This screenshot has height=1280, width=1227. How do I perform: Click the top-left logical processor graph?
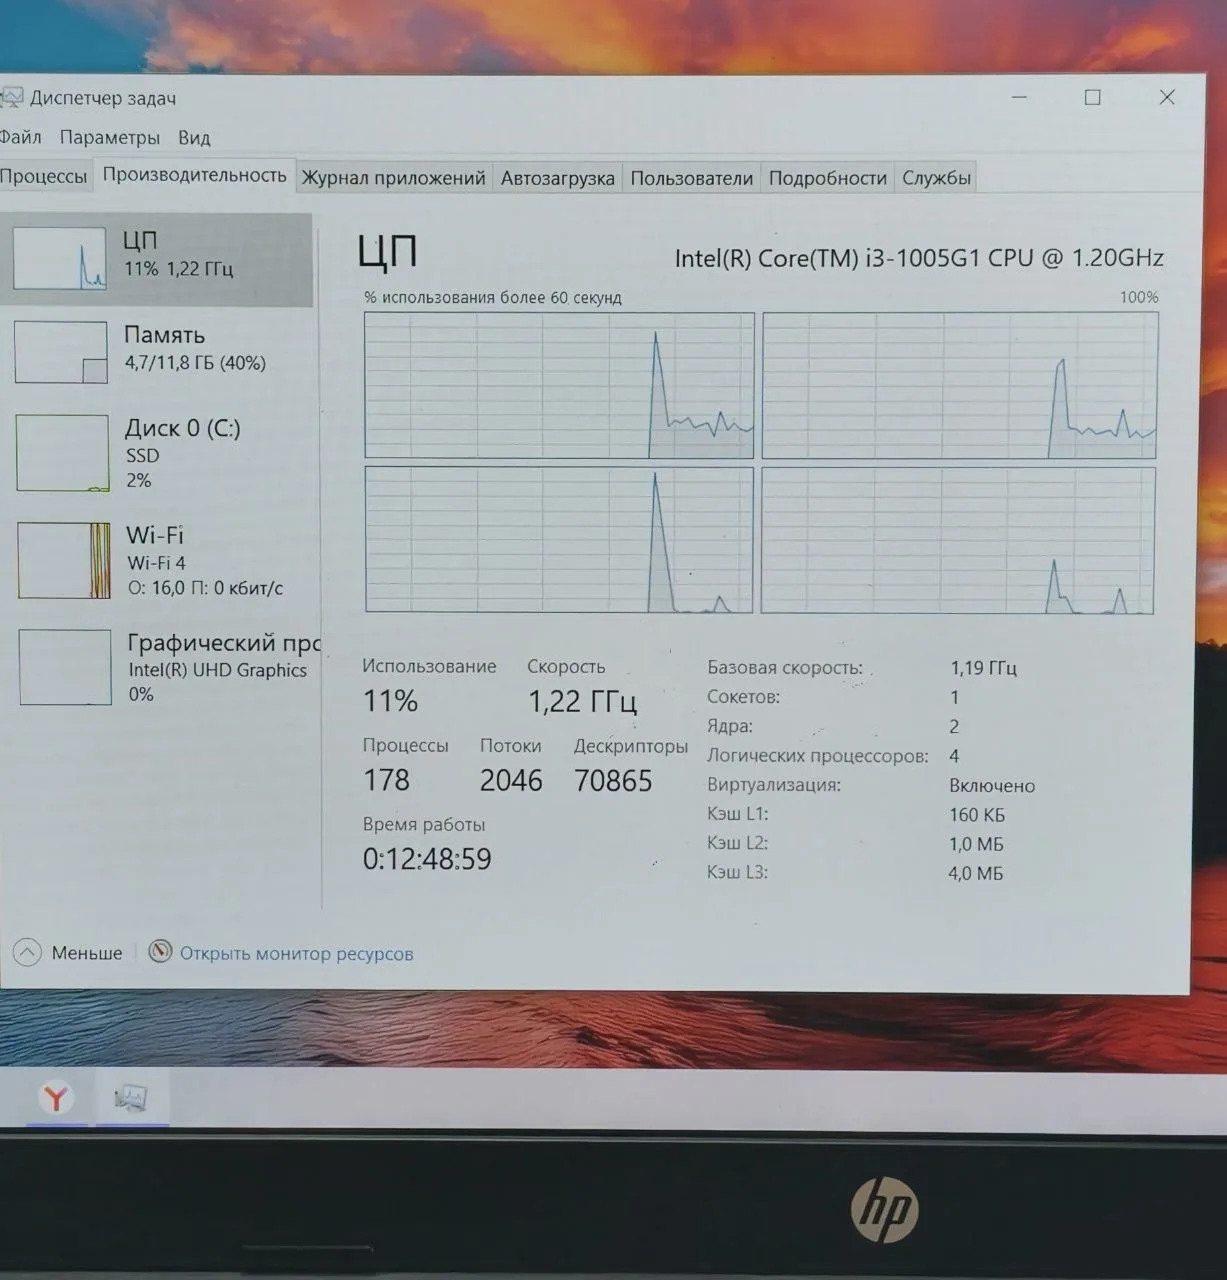(559, 385)
